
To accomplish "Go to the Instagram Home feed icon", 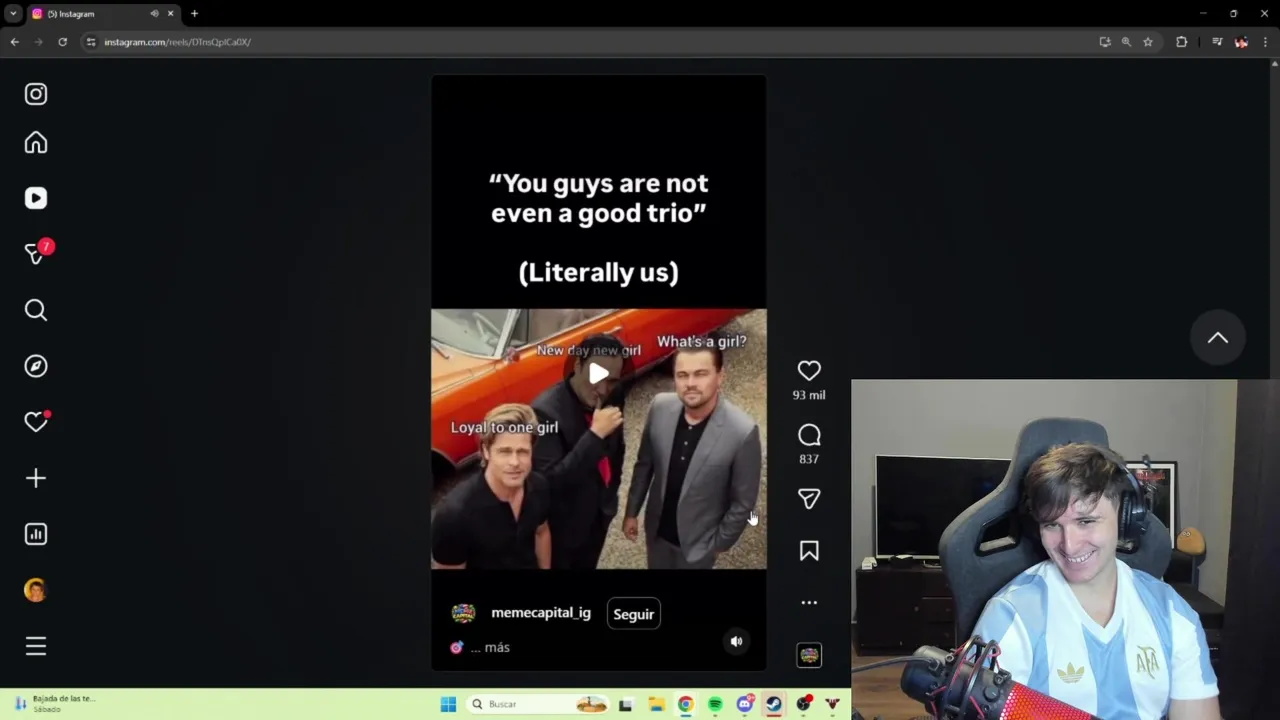I will click(x=36, y=143).
